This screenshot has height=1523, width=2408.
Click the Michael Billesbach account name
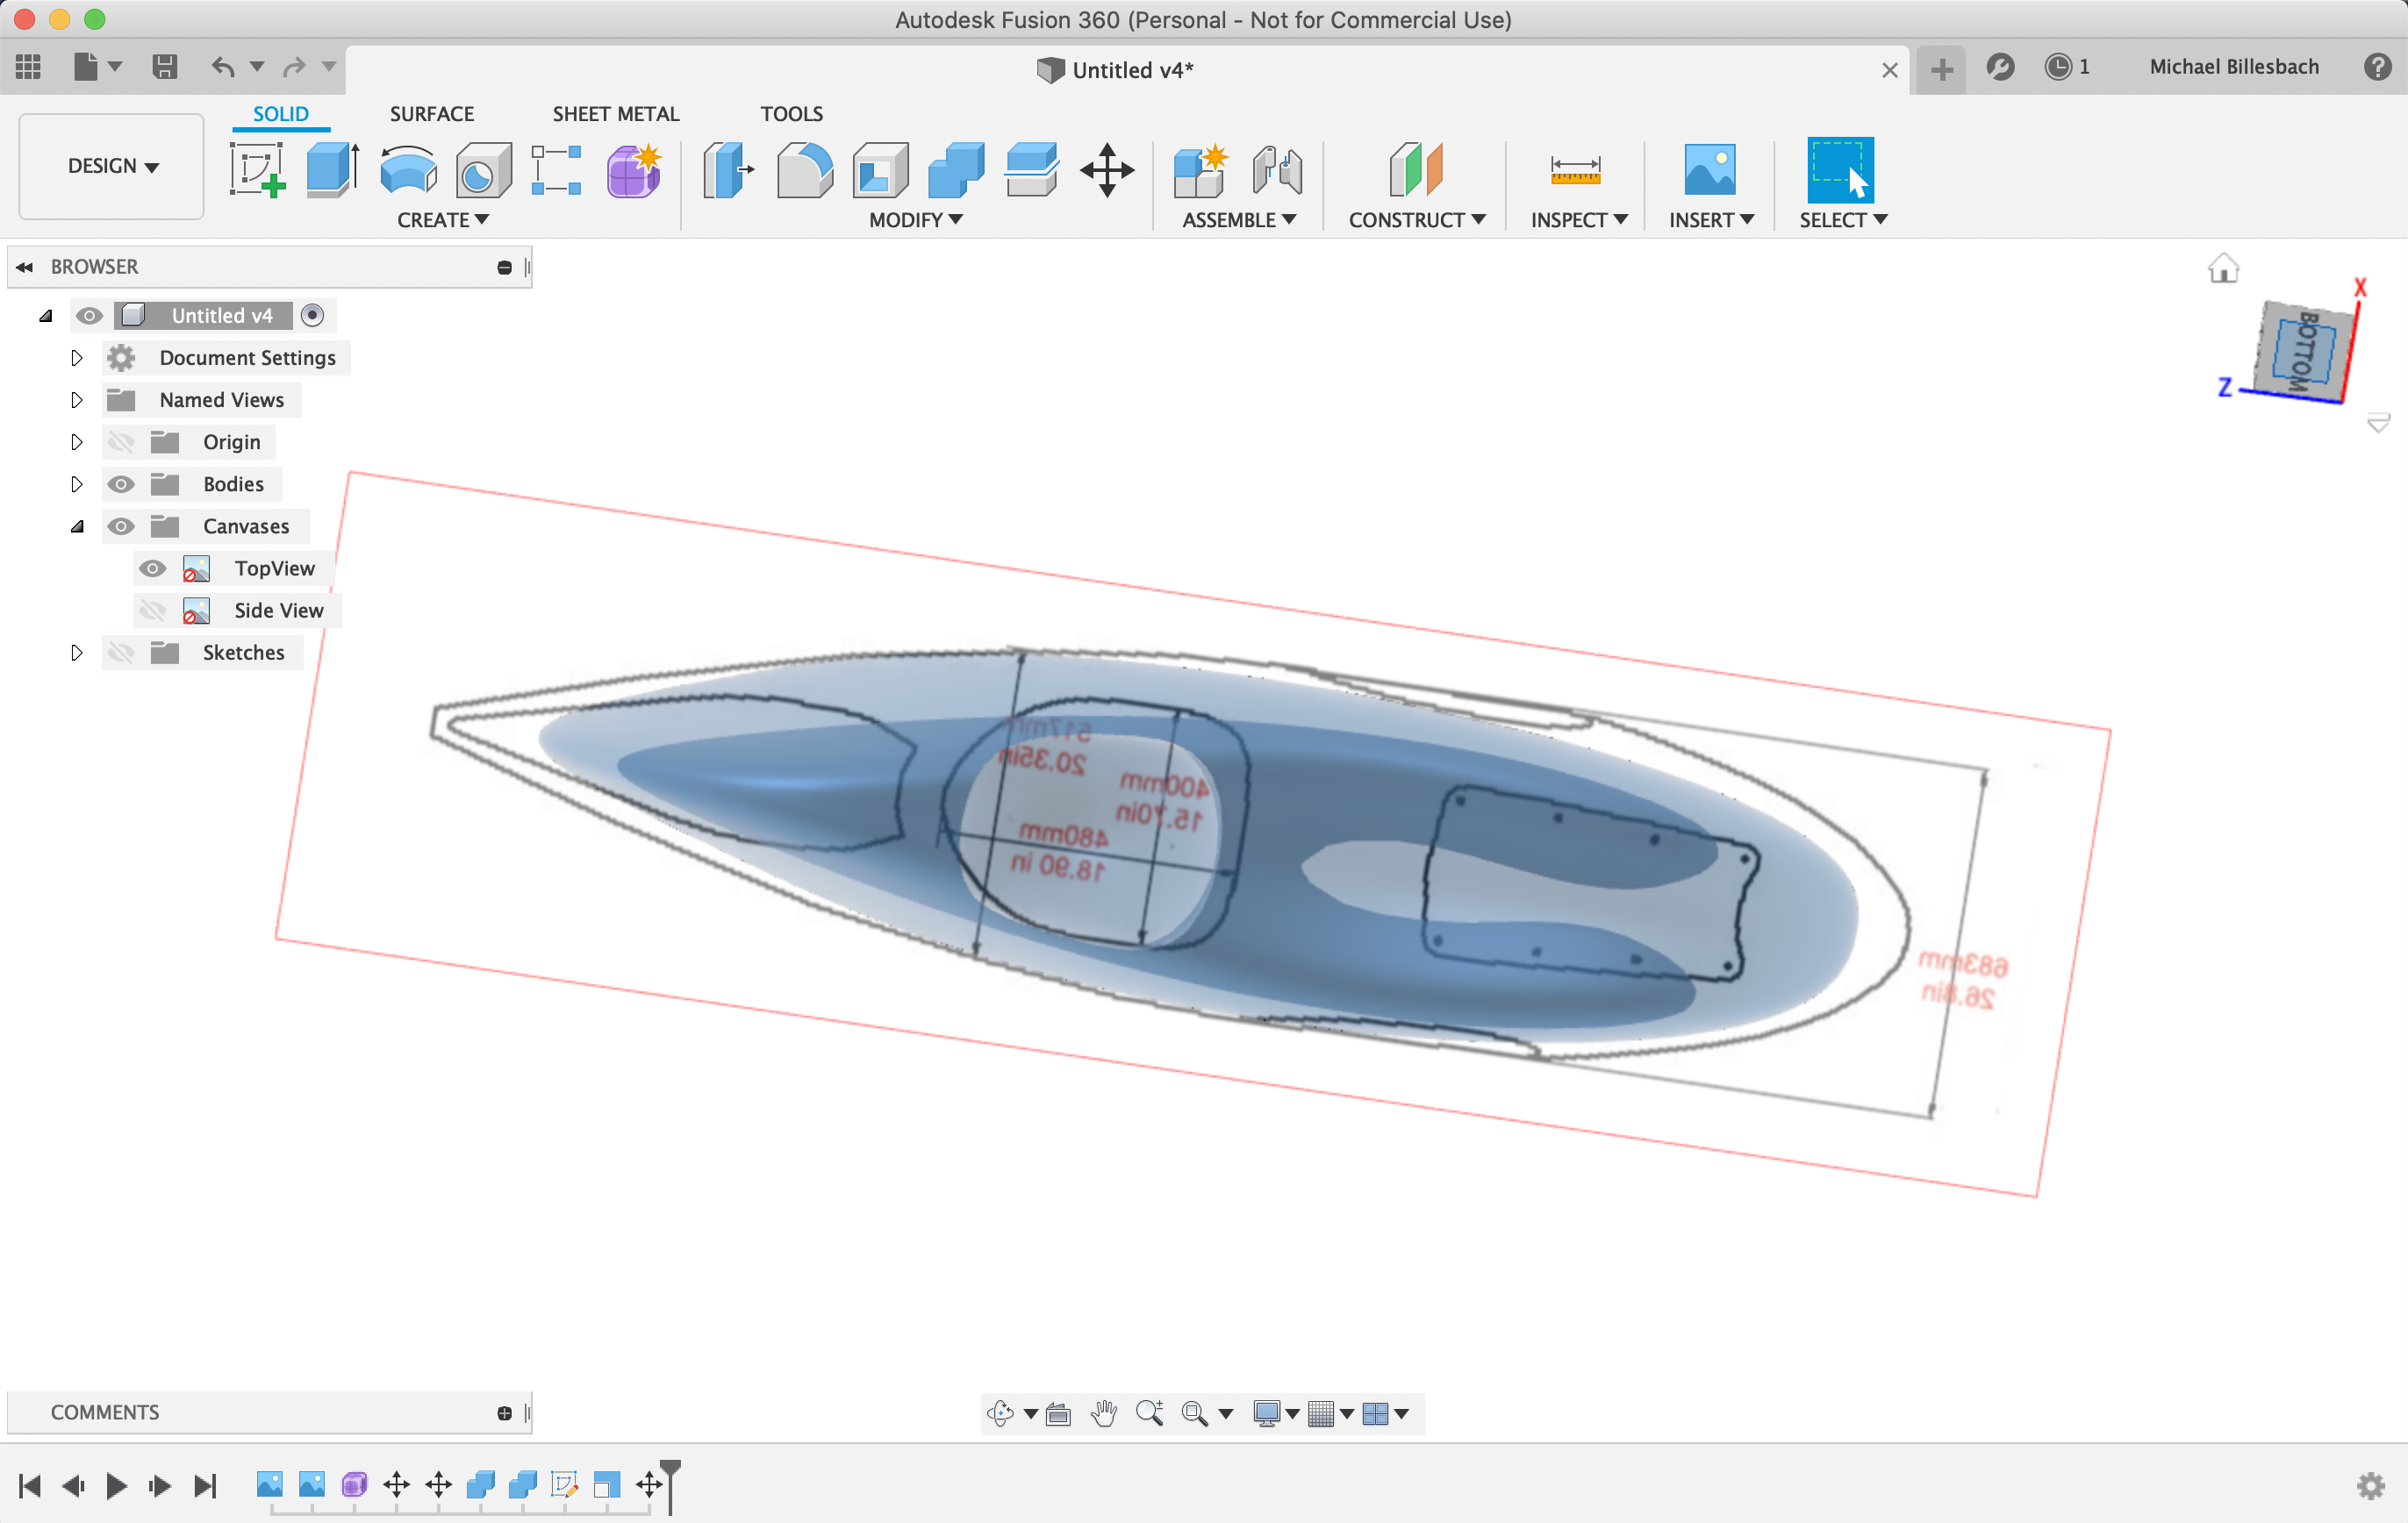[2233, 67]
